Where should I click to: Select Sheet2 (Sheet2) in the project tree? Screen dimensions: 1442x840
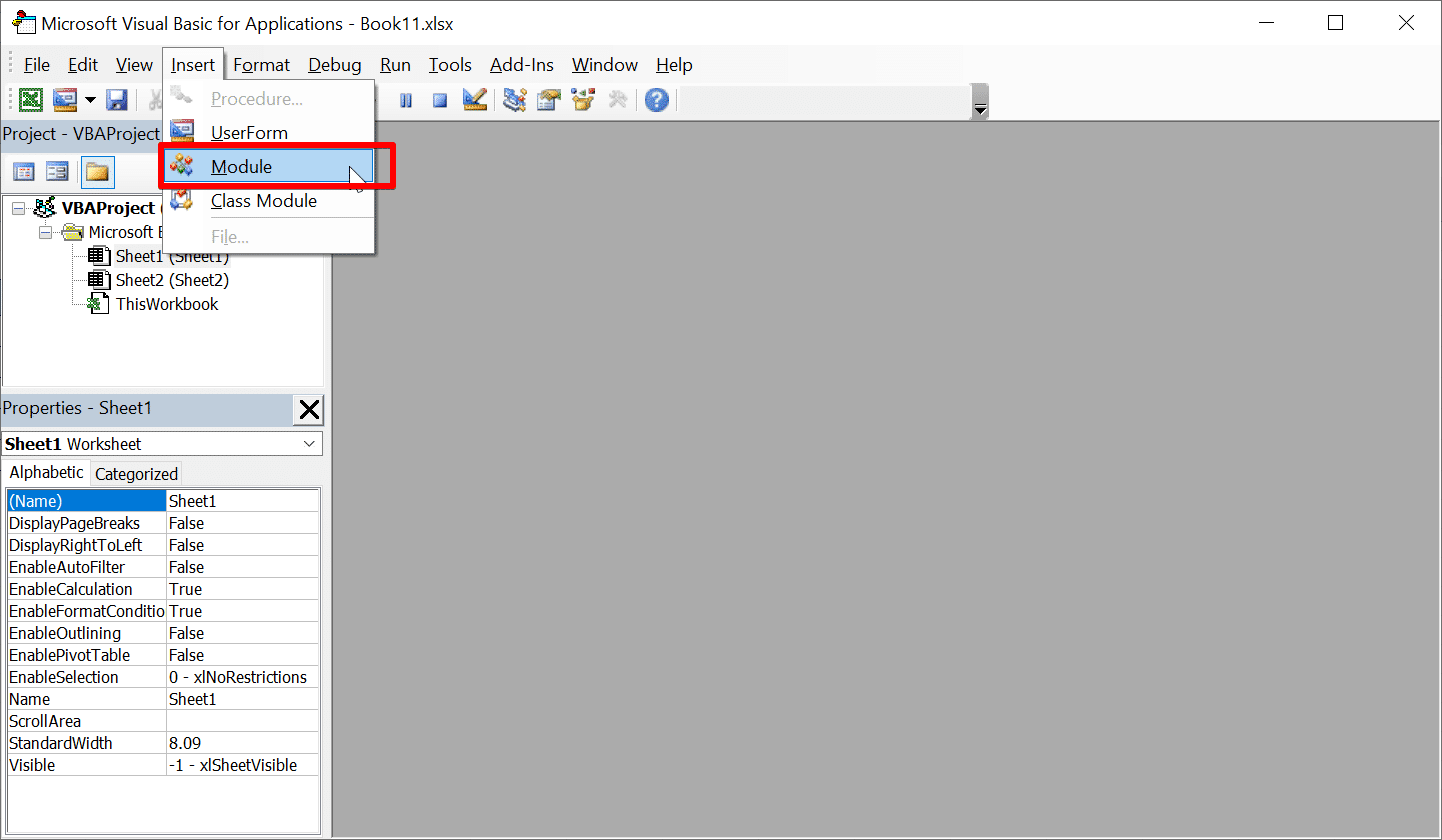(x=172, y=280)
